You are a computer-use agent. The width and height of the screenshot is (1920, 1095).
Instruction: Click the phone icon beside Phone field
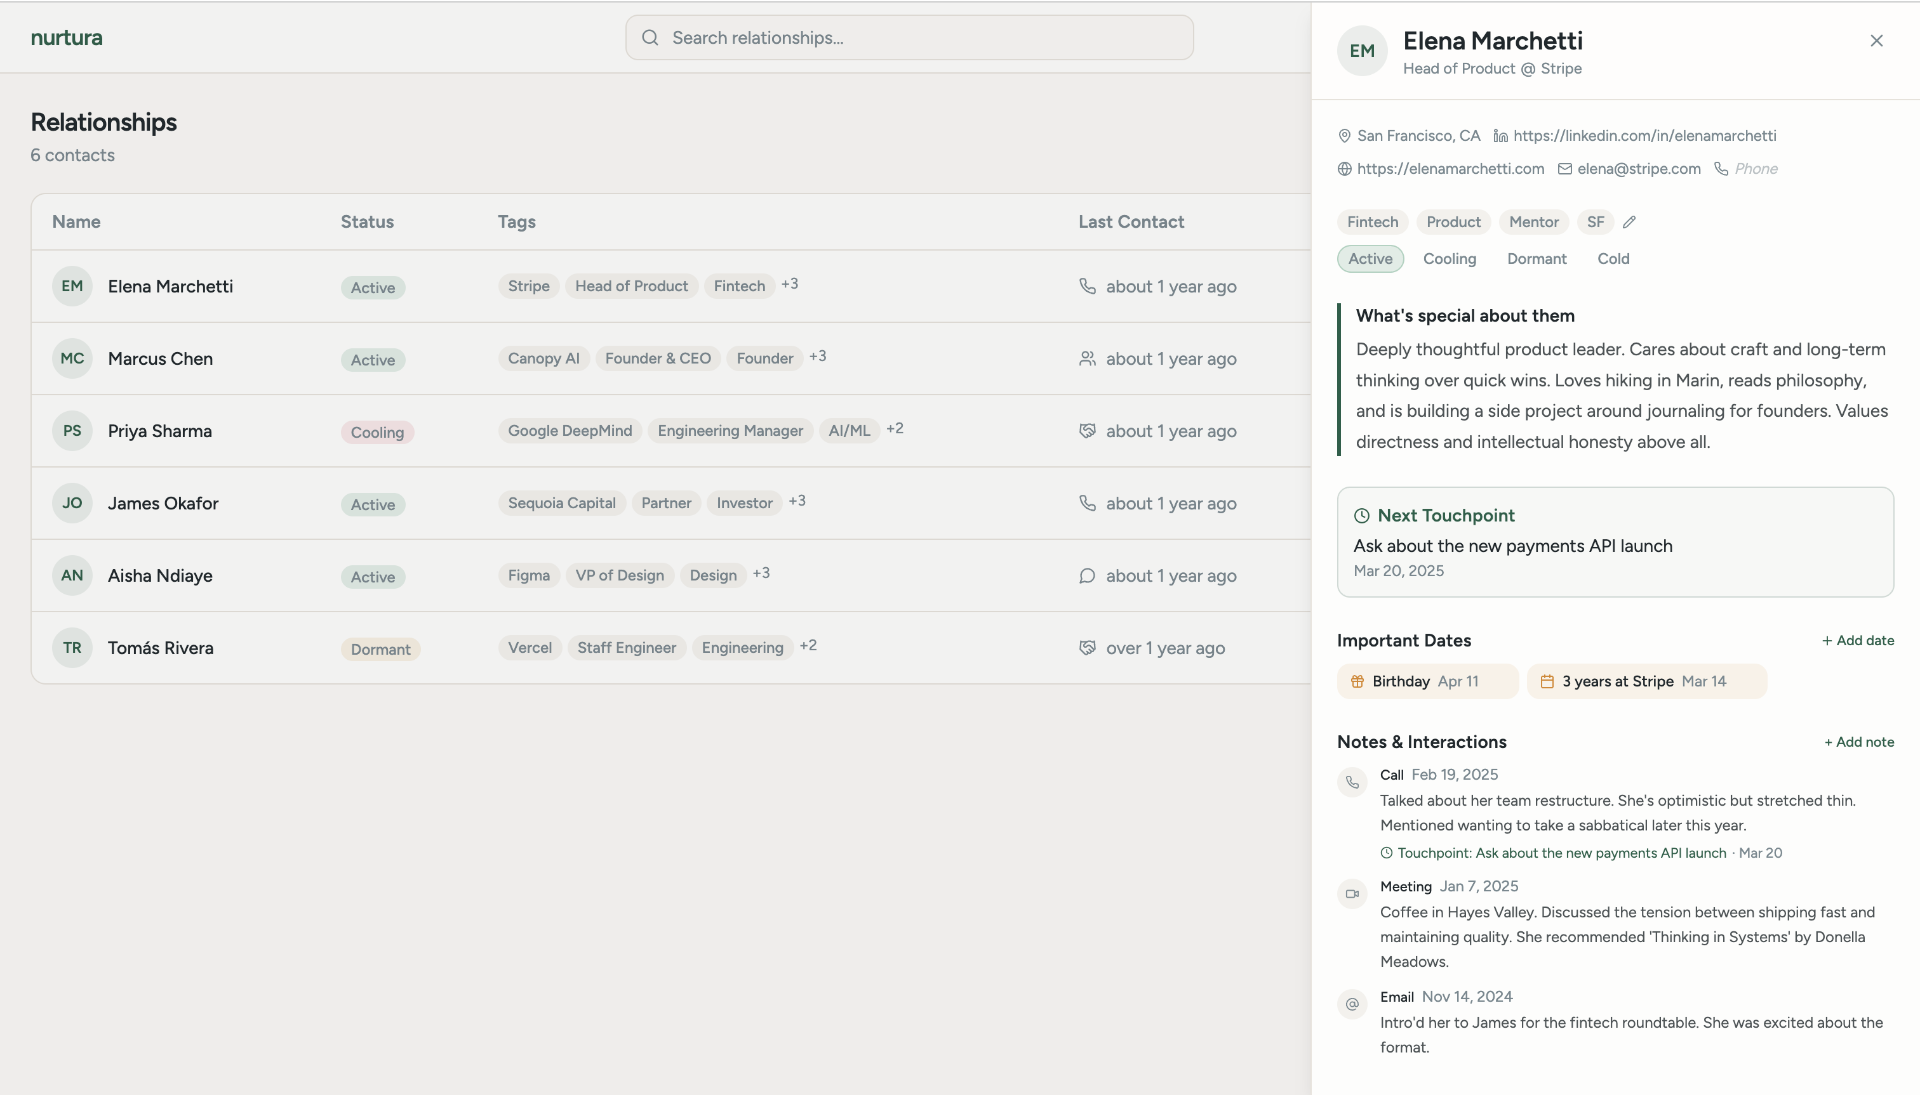point(1721,169)
